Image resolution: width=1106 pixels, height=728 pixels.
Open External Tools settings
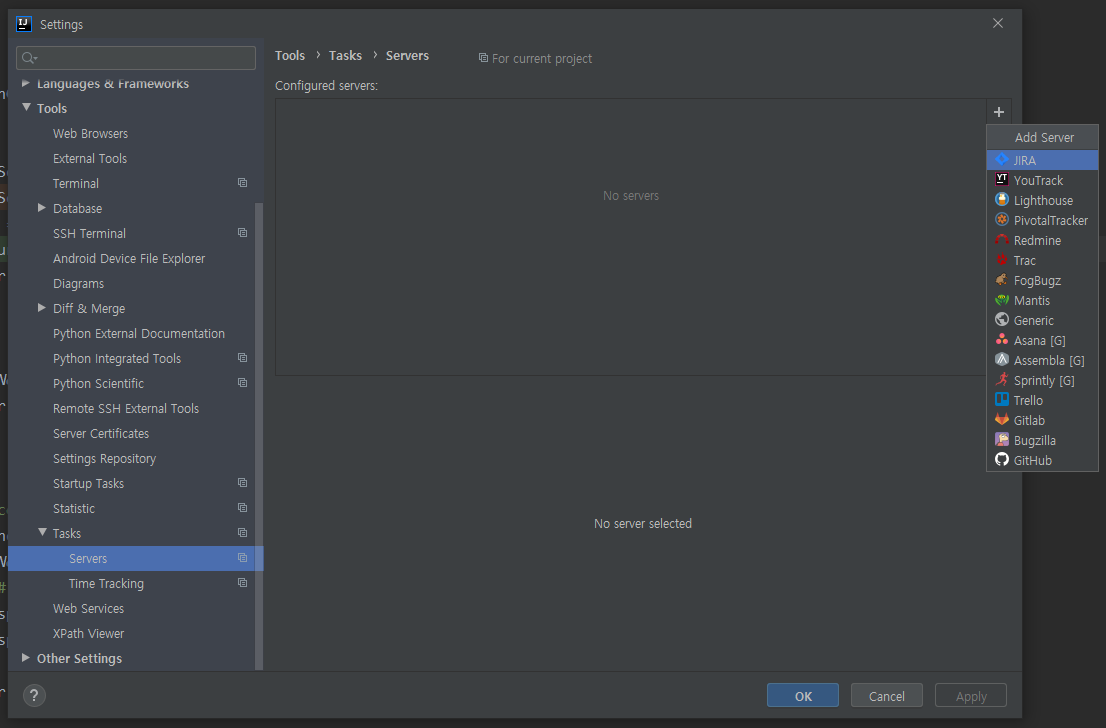pos(90,158)
